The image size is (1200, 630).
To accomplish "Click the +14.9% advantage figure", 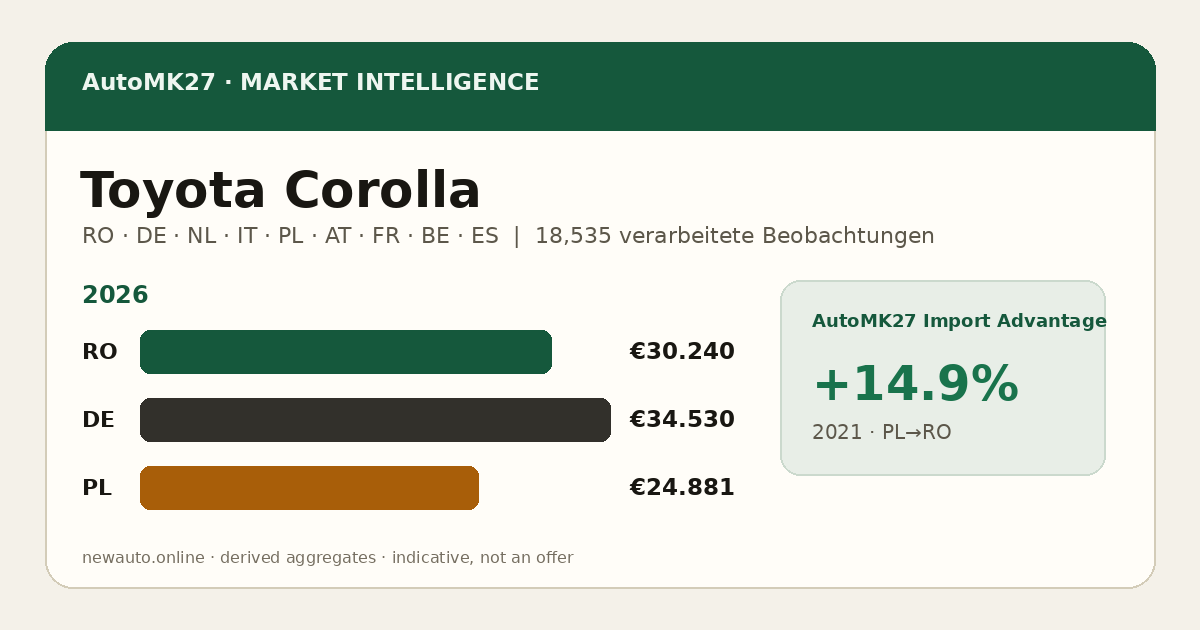I will point(915,385).
